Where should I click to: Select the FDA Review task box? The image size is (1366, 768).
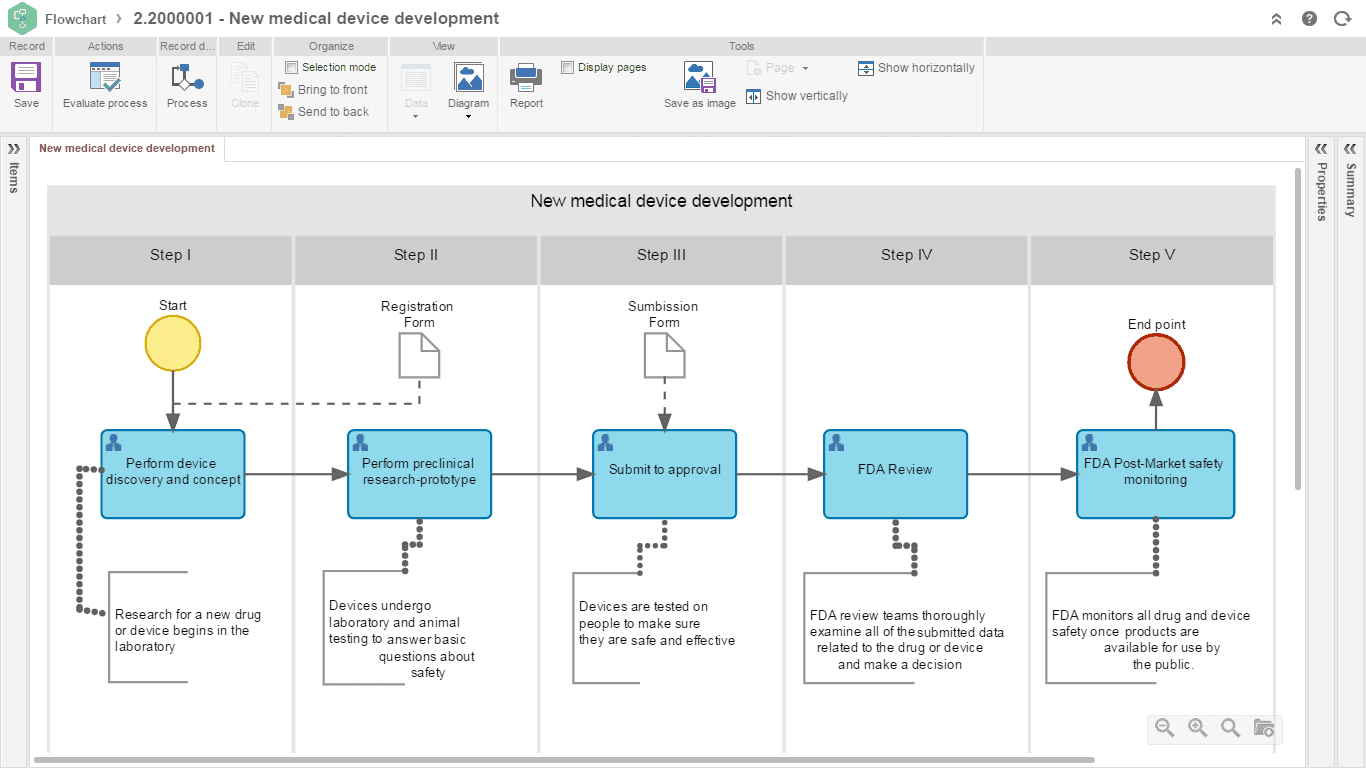(895, 474)
